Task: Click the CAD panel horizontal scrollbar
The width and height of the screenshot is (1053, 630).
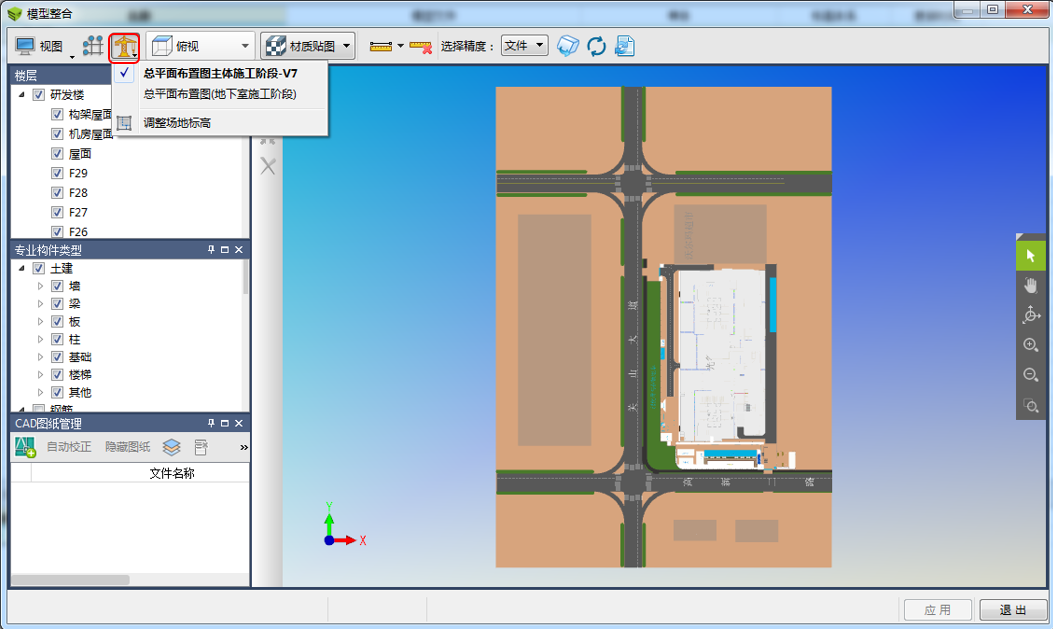Action: click(70, 580)
